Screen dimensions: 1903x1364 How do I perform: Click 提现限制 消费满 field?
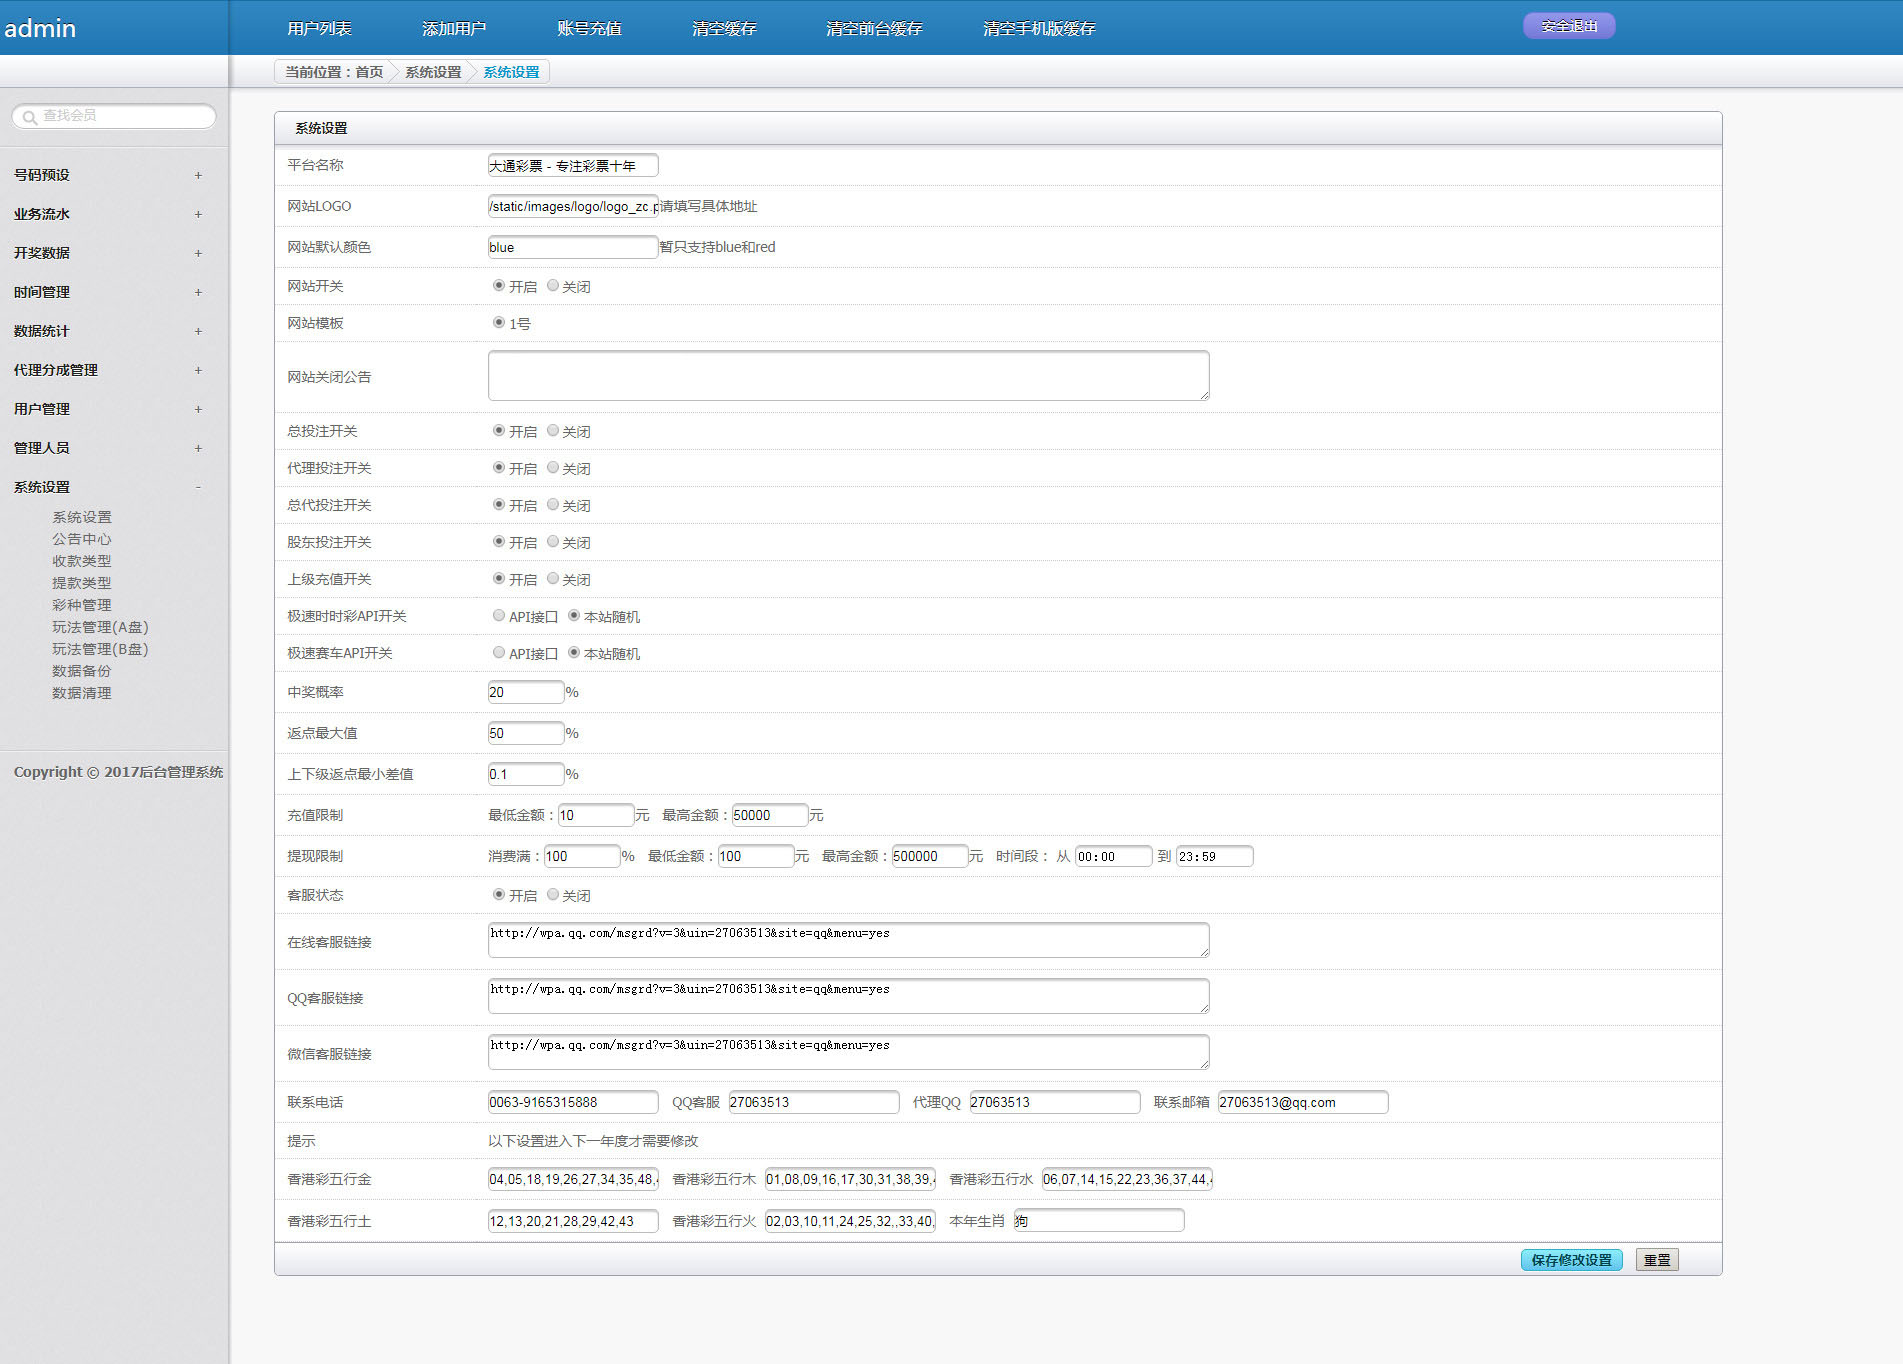(582, 856)
